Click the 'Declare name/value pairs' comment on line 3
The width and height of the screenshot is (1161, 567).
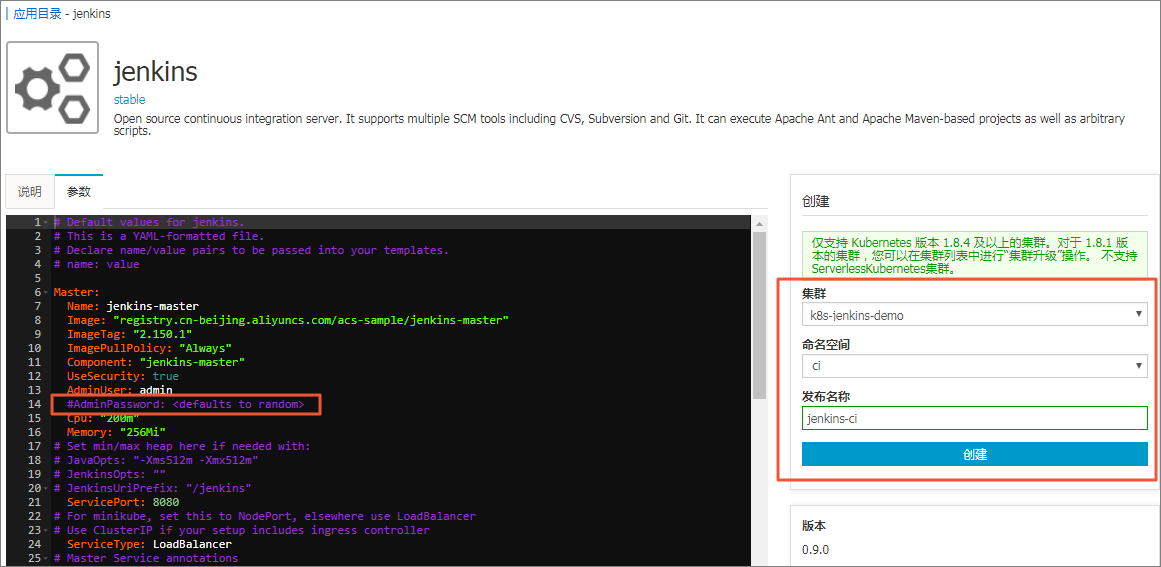(251, 250)
